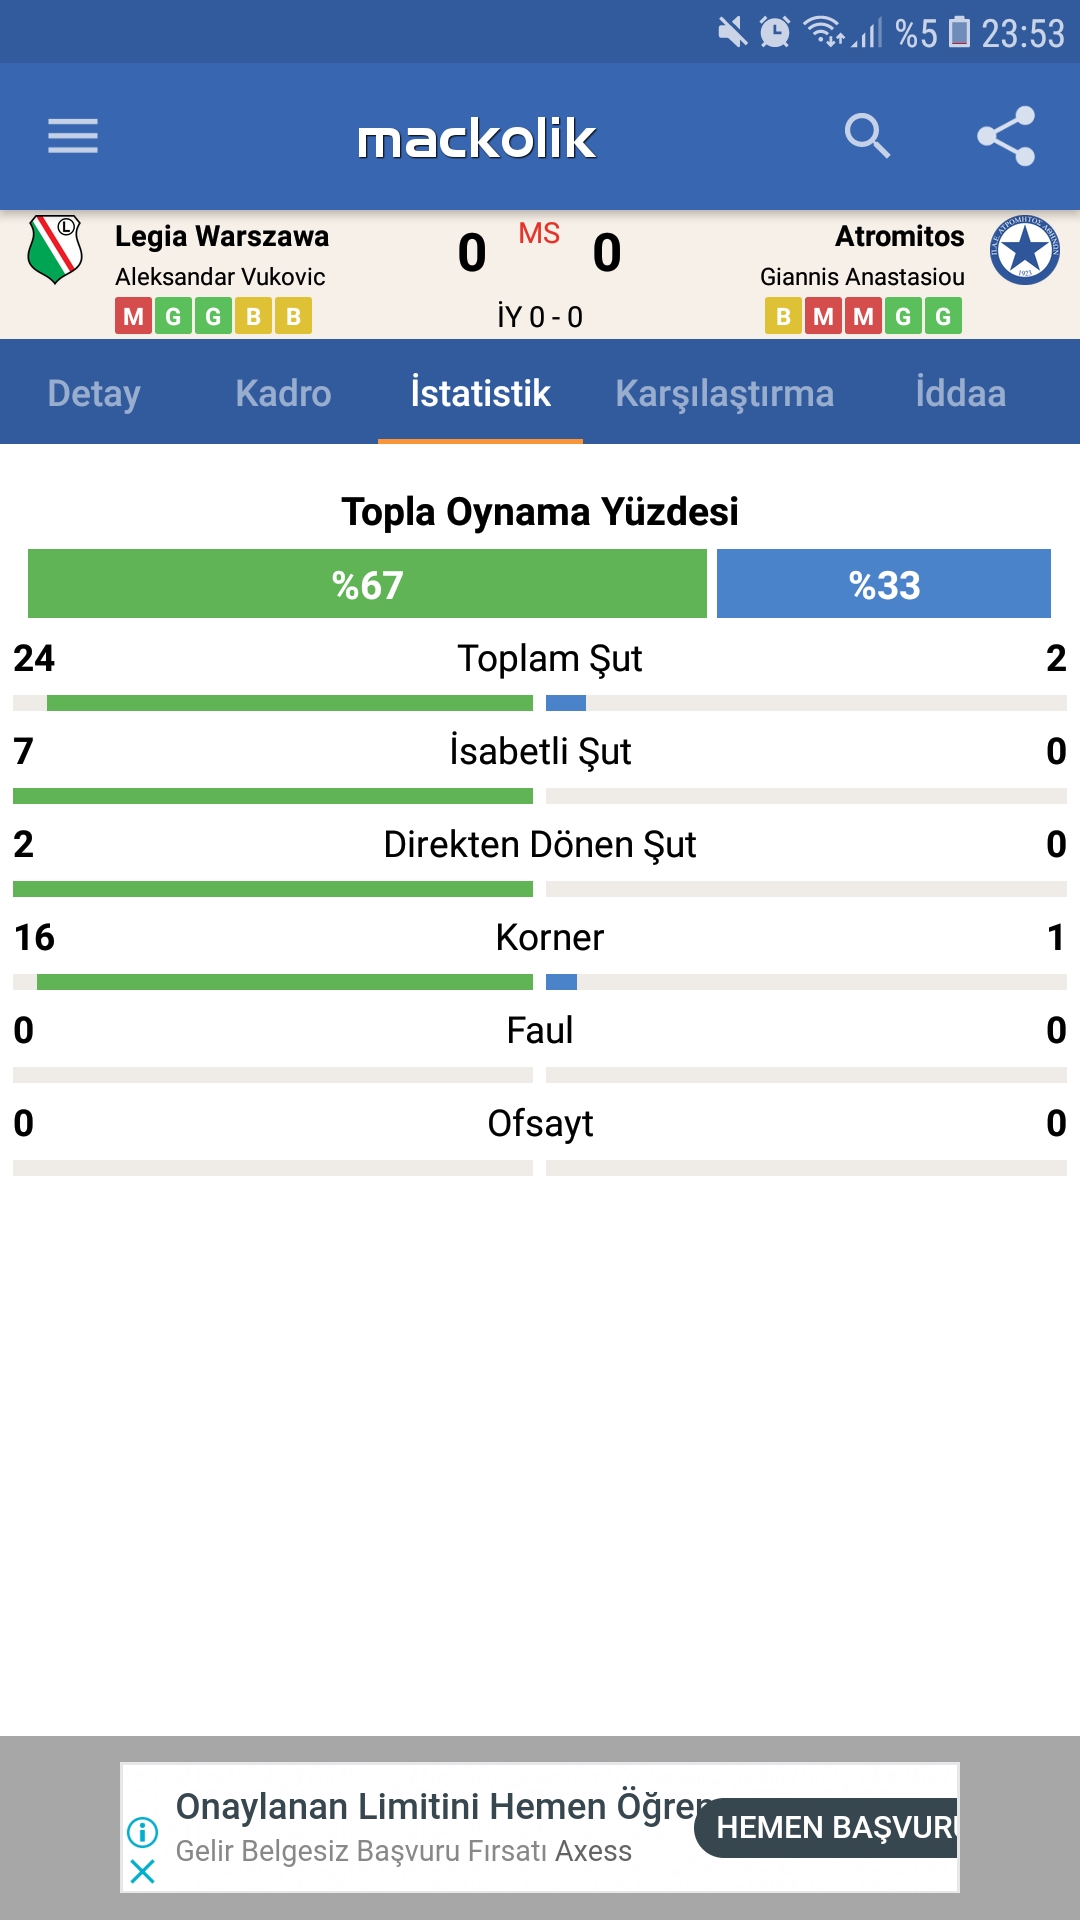Tap Legia's first red M form badge

tap(133, 316)
